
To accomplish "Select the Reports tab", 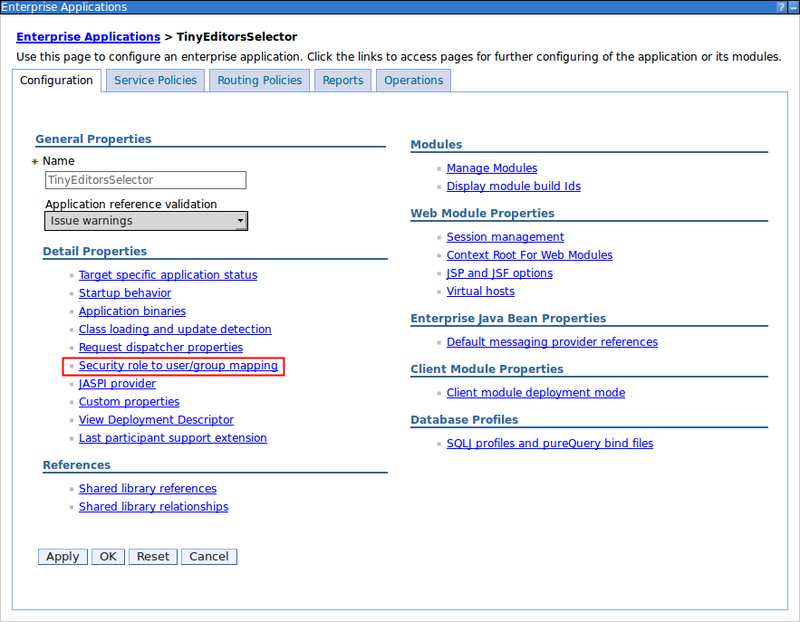I will click(342, 80).
